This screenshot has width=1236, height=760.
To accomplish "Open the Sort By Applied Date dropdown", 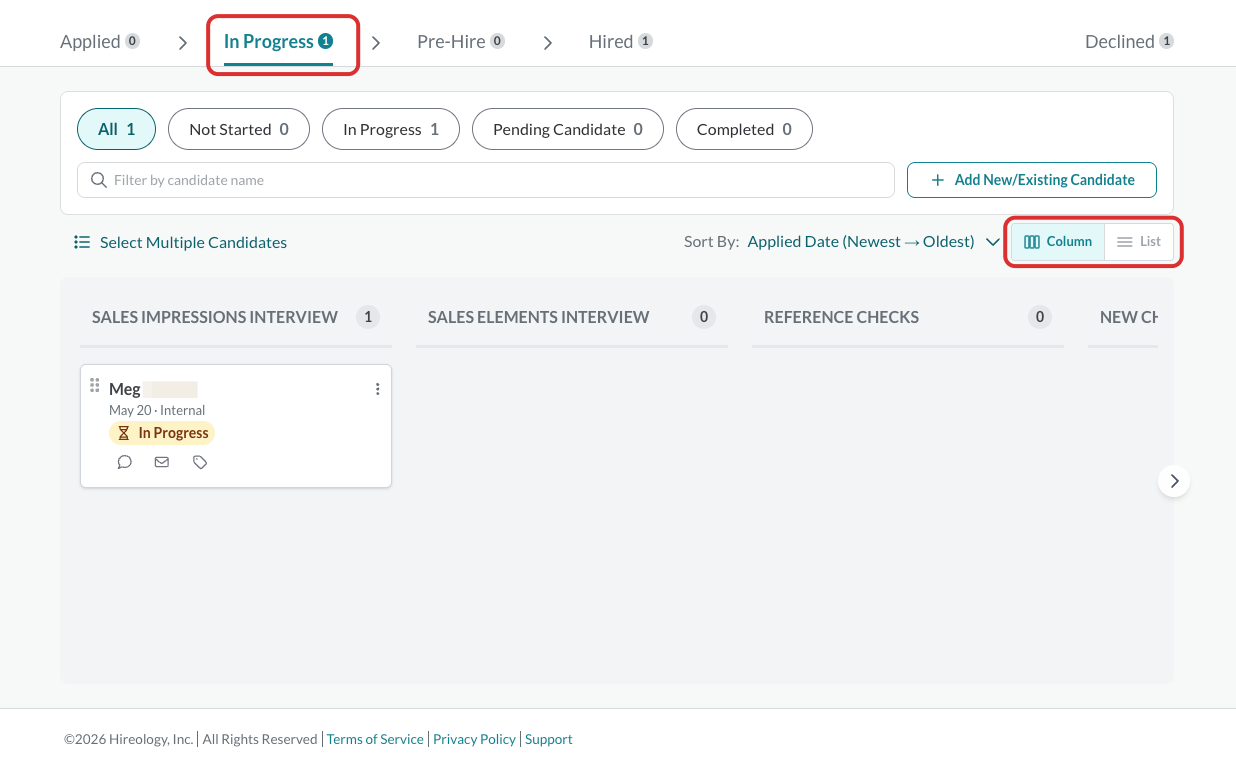I will [873, 242].
